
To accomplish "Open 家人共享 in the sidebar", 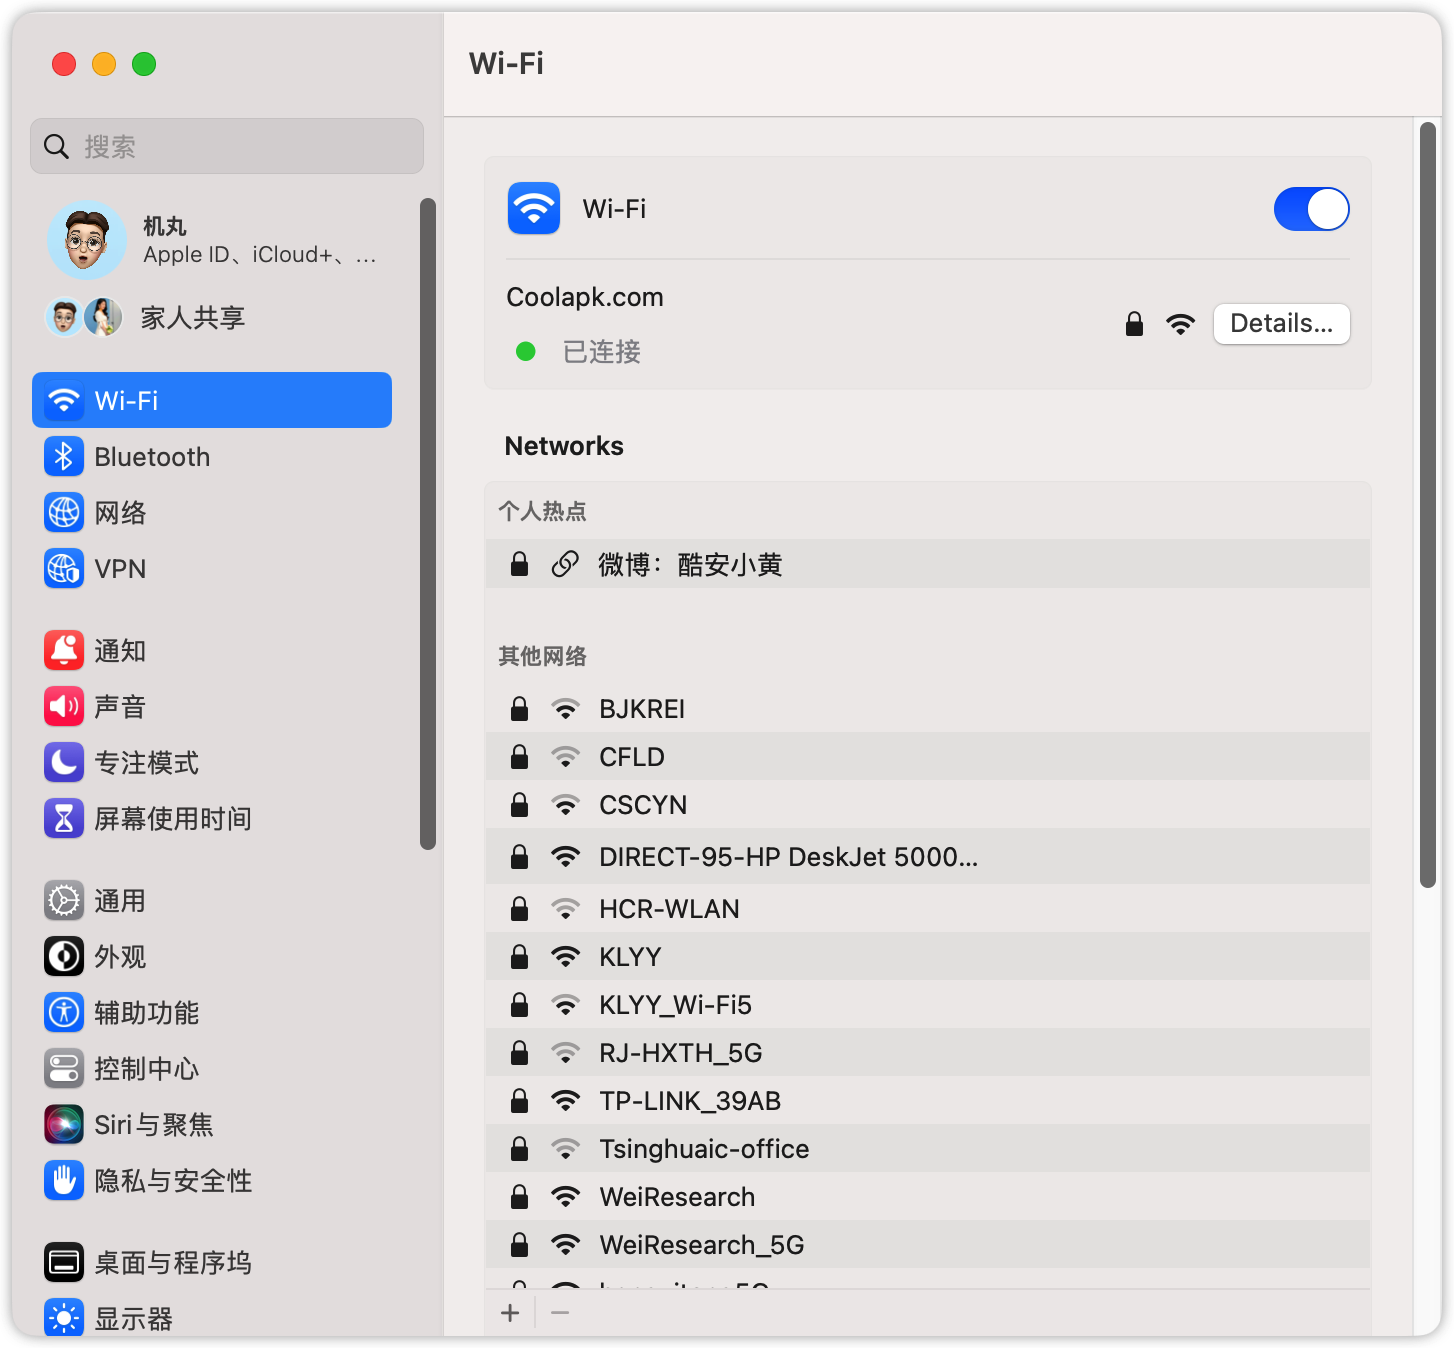I will (192, 318).
